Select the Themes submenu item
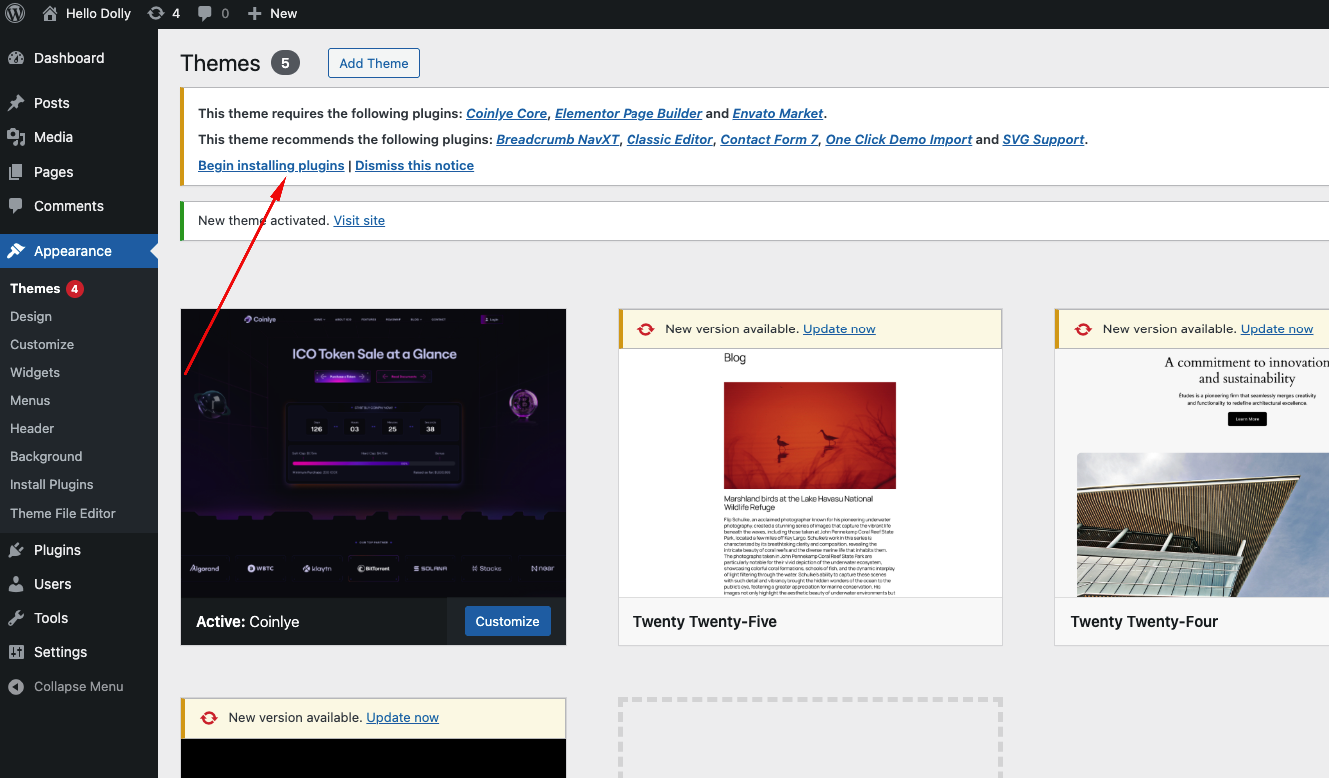Image resolution: width=1329 pixels, height=778 pixels. click(x=35, y=288)
